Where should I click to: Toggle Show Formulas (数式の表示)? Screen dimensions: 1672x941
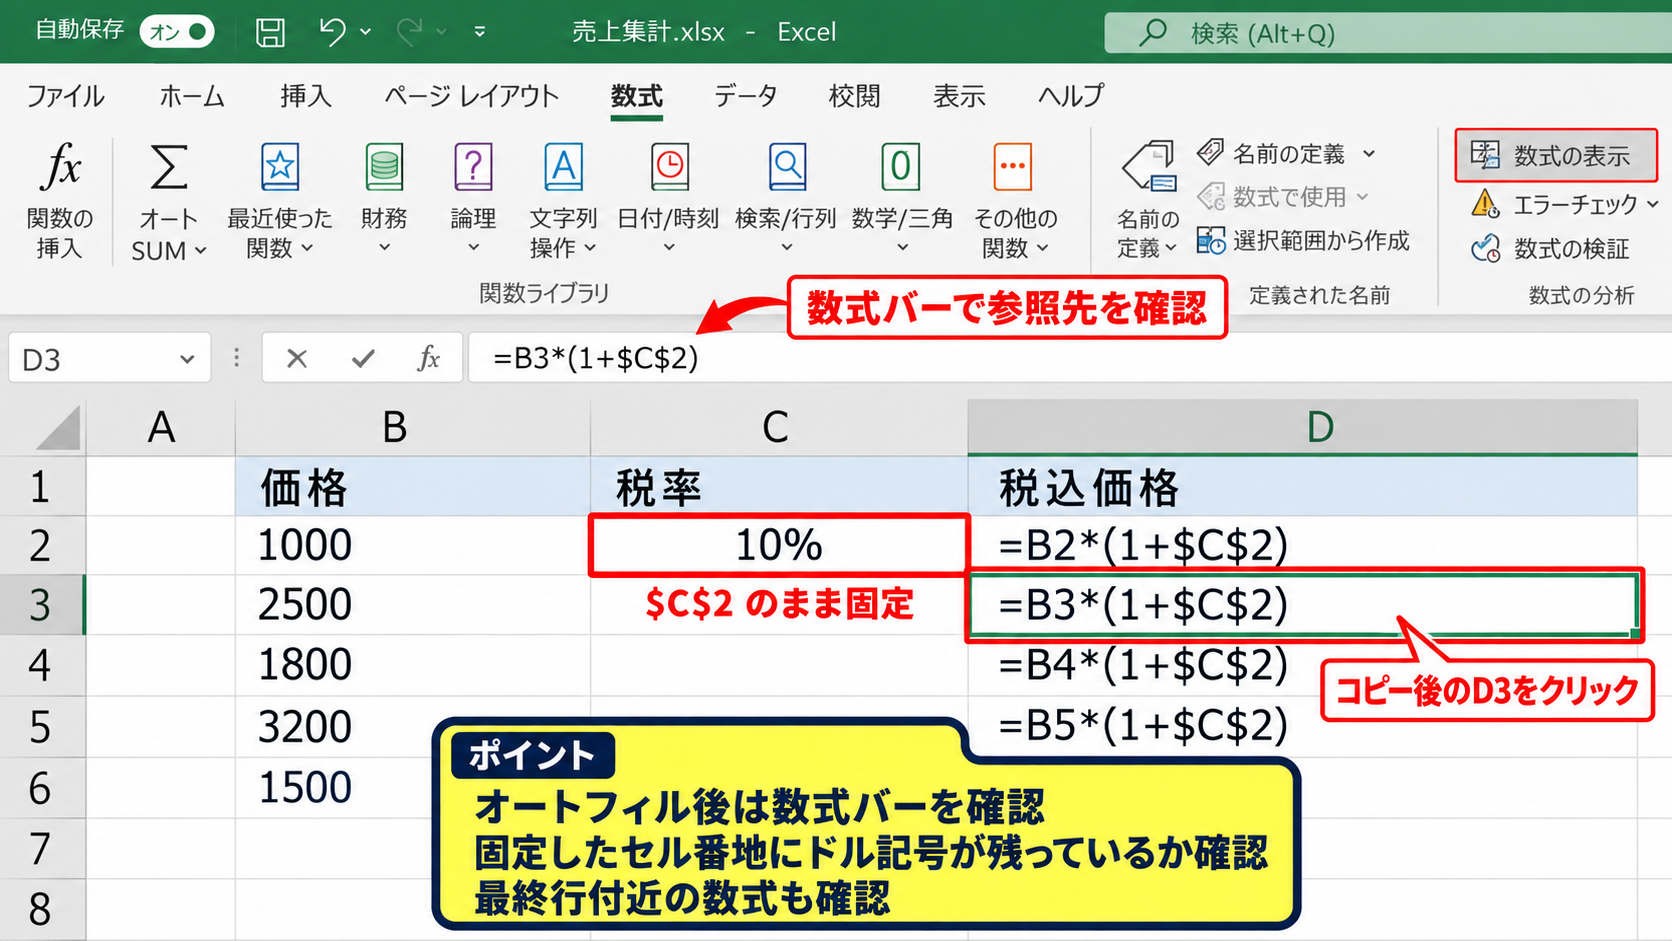[1555, 155]
